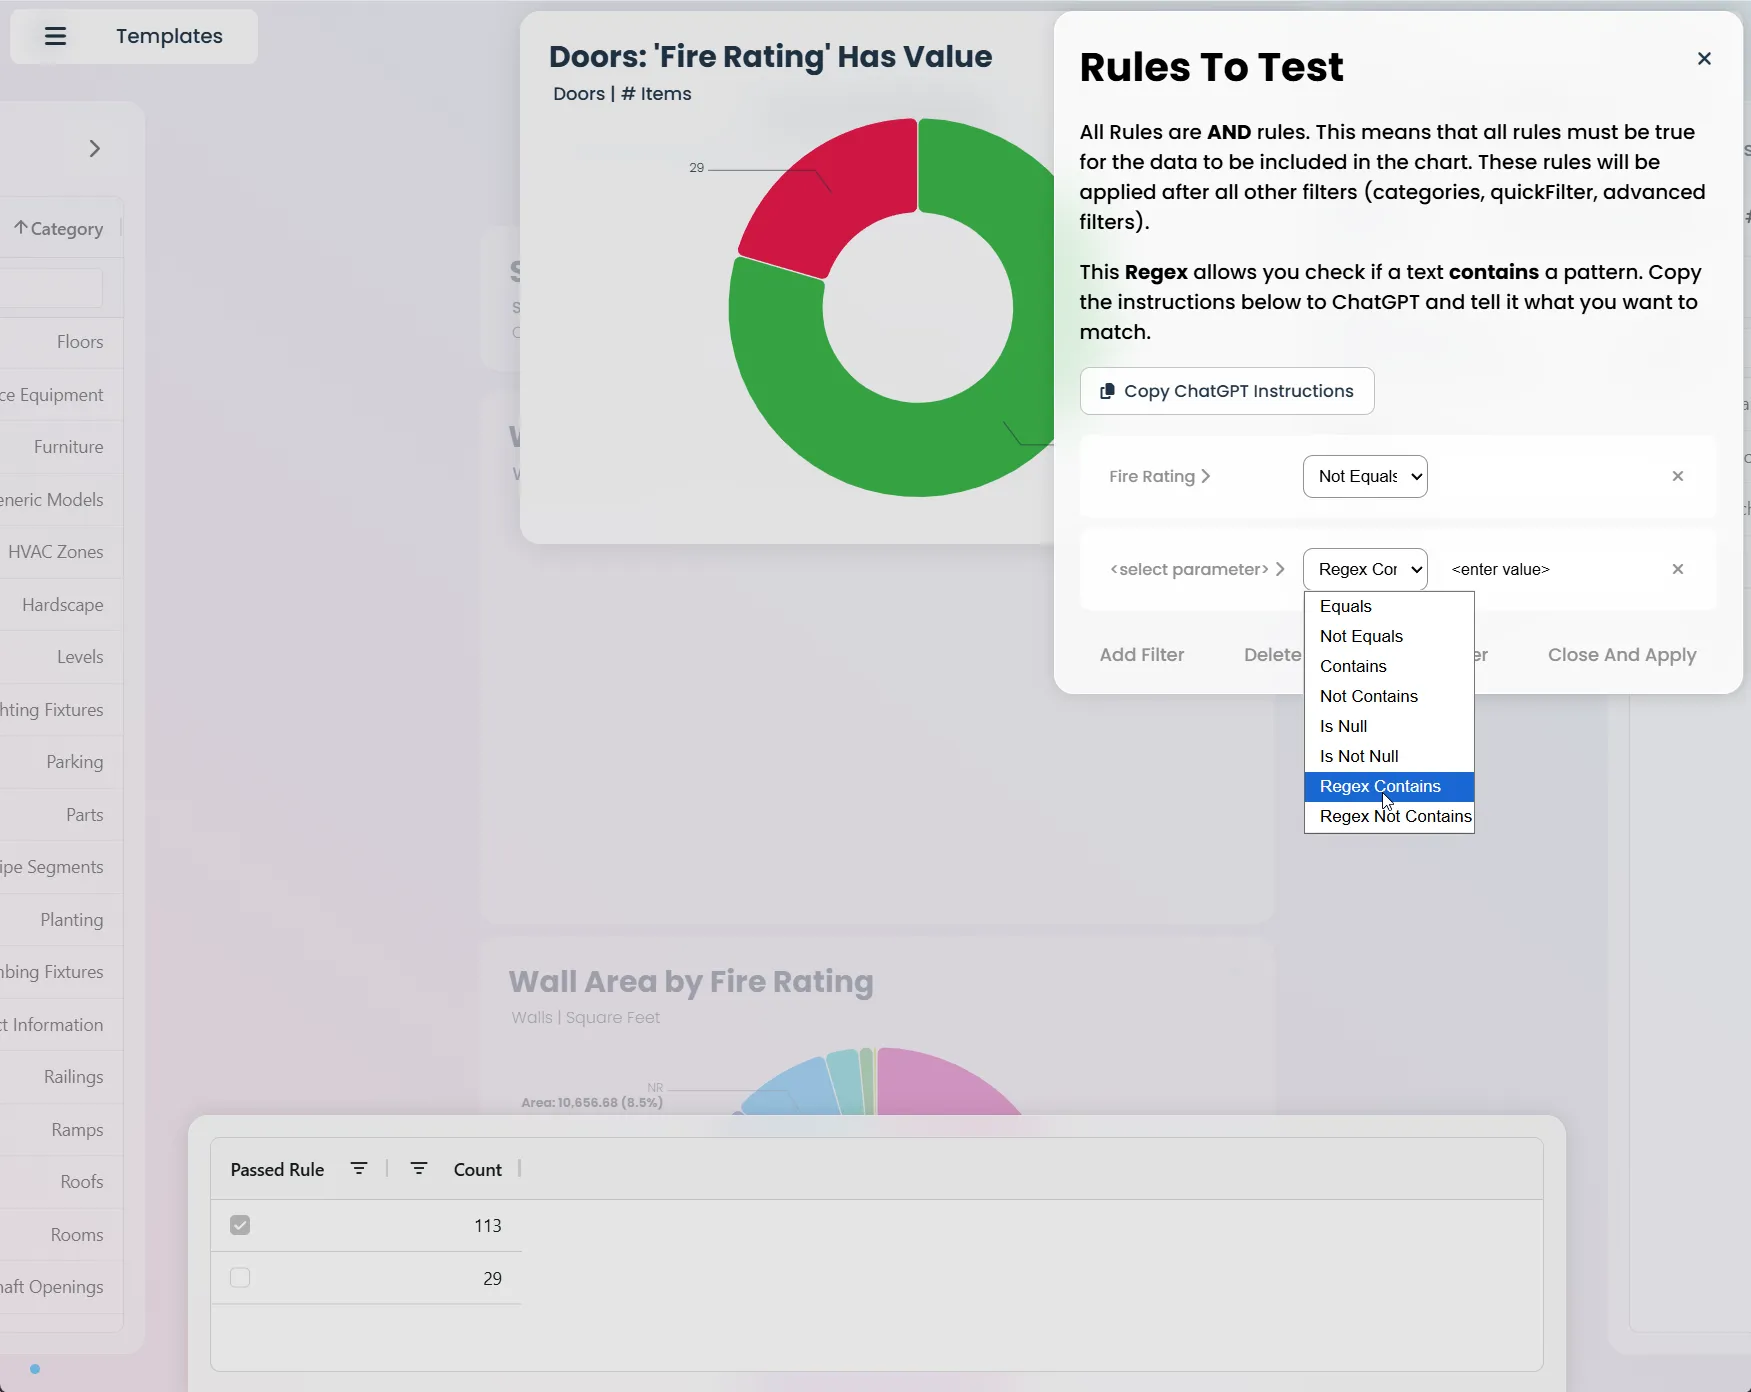
Task: Expand the left sidebar using the chevron arrow
Action: [x=95, y=147]
